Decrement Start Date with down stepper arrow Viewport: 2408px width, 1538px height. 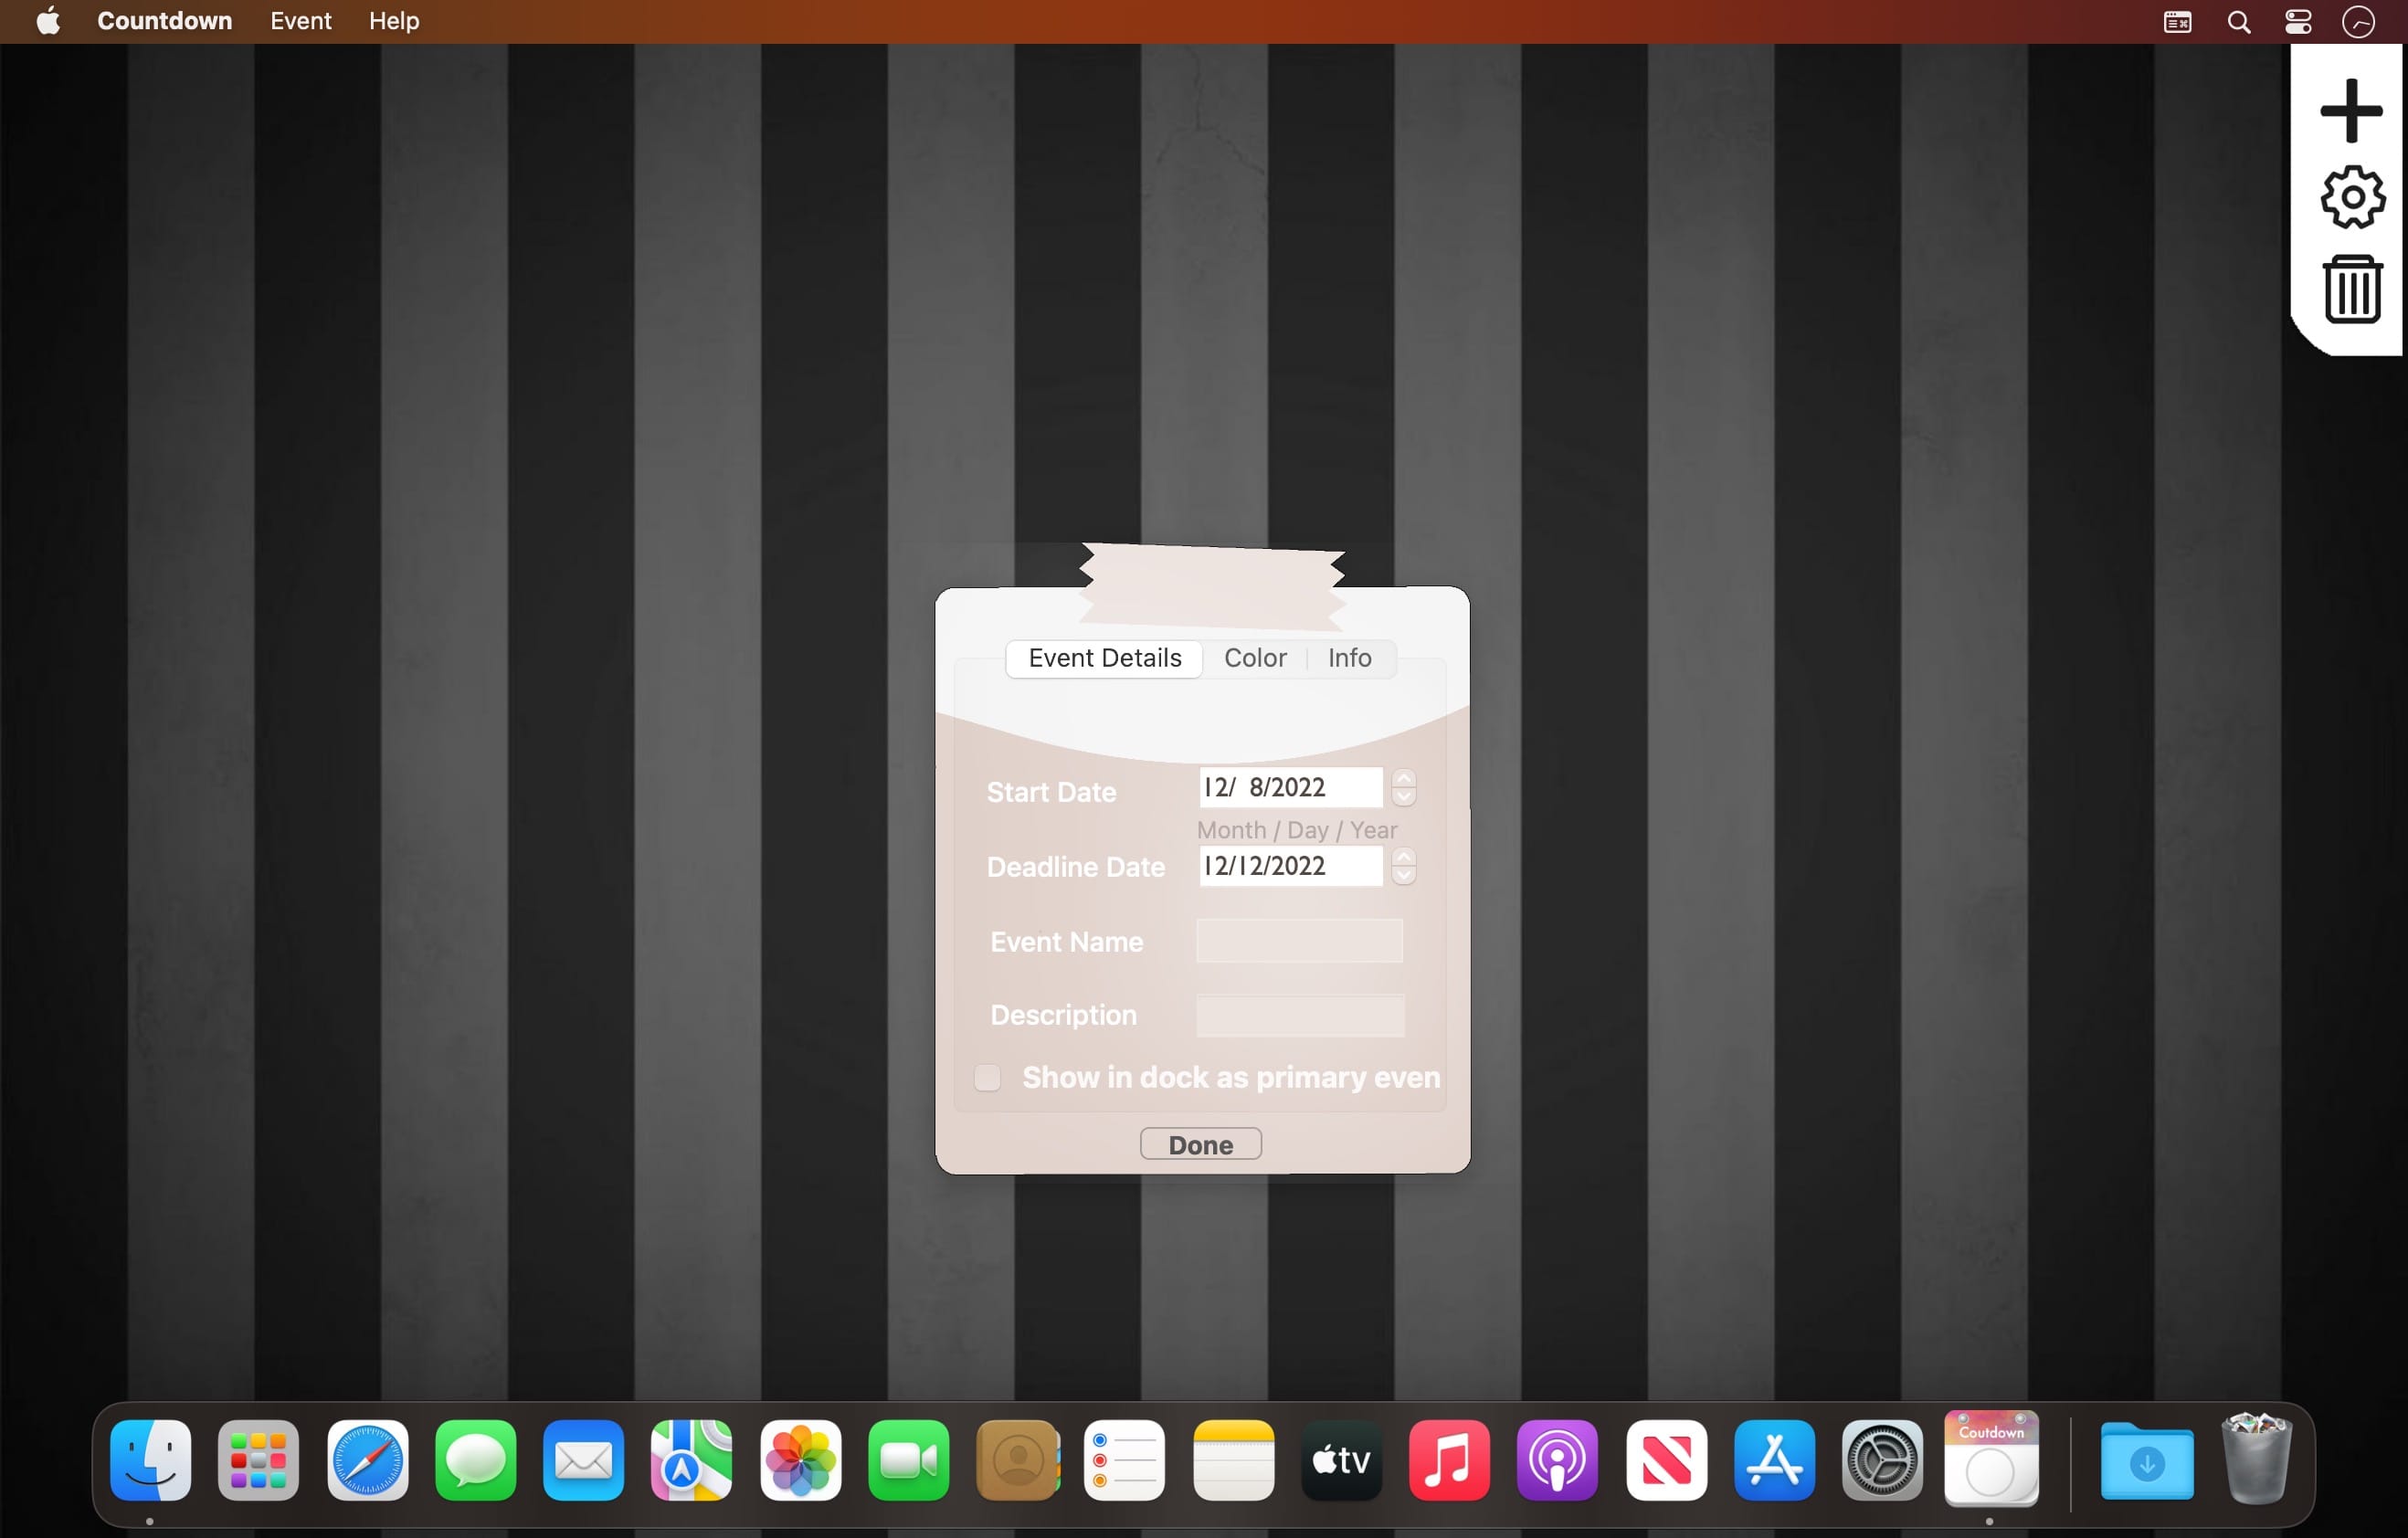tap(1403, 797)
